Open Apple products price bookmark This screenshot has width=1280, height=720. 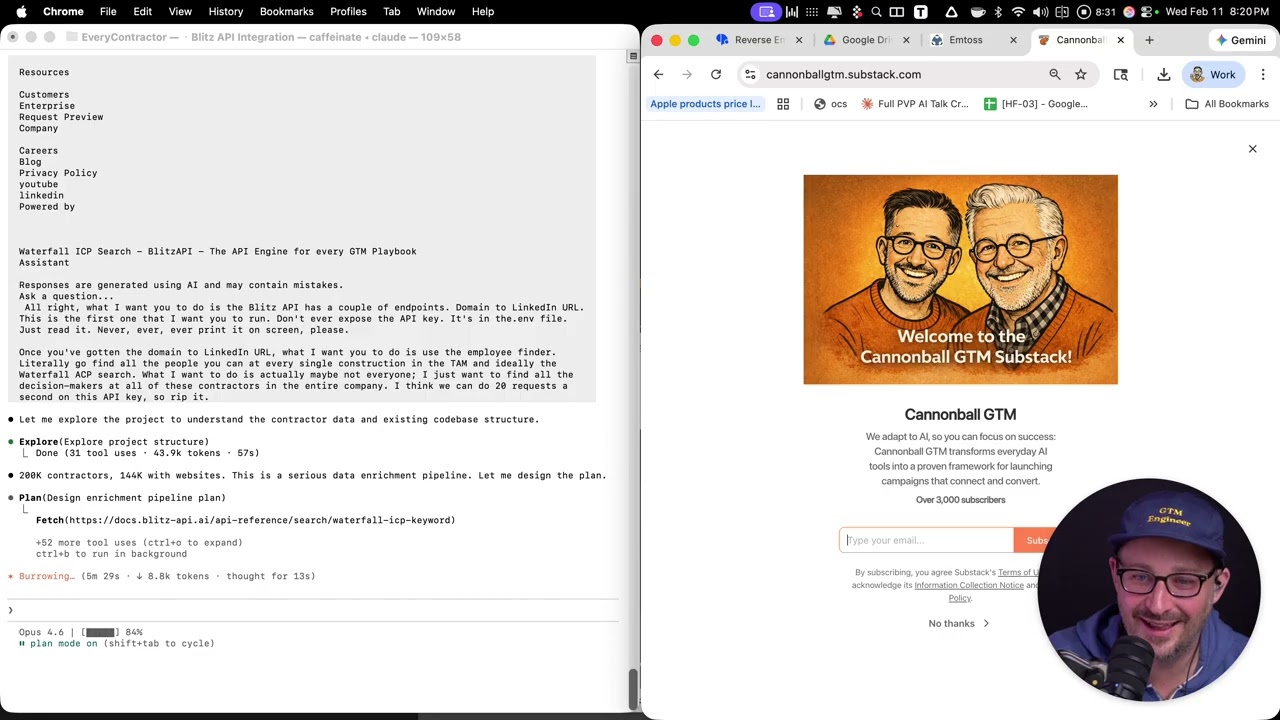coord(705,104)
